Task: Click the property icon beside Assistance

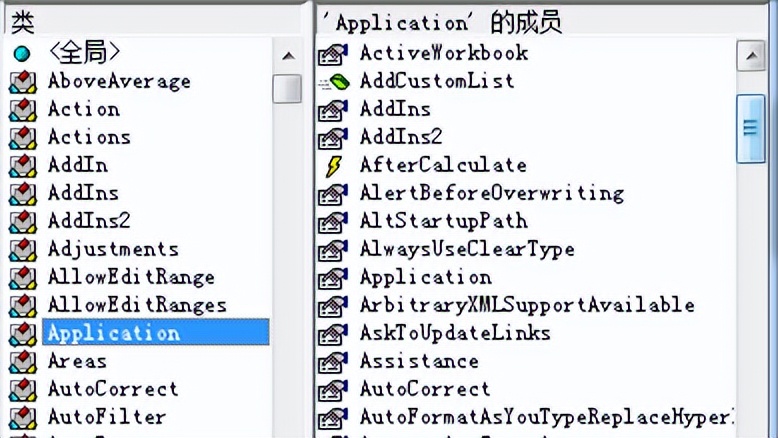Action: click(332, 363)
